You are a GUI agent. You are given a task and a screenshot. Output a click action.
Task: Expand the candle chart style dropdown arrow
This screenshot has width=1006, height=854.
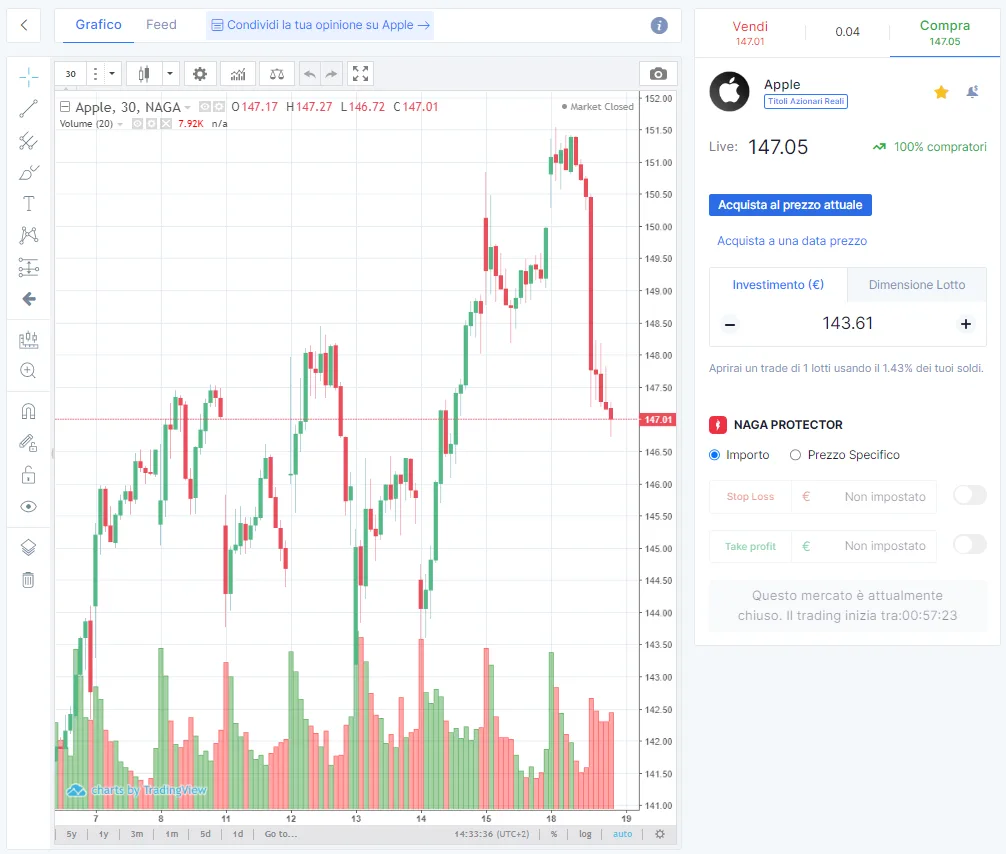(x=170, y=74)
